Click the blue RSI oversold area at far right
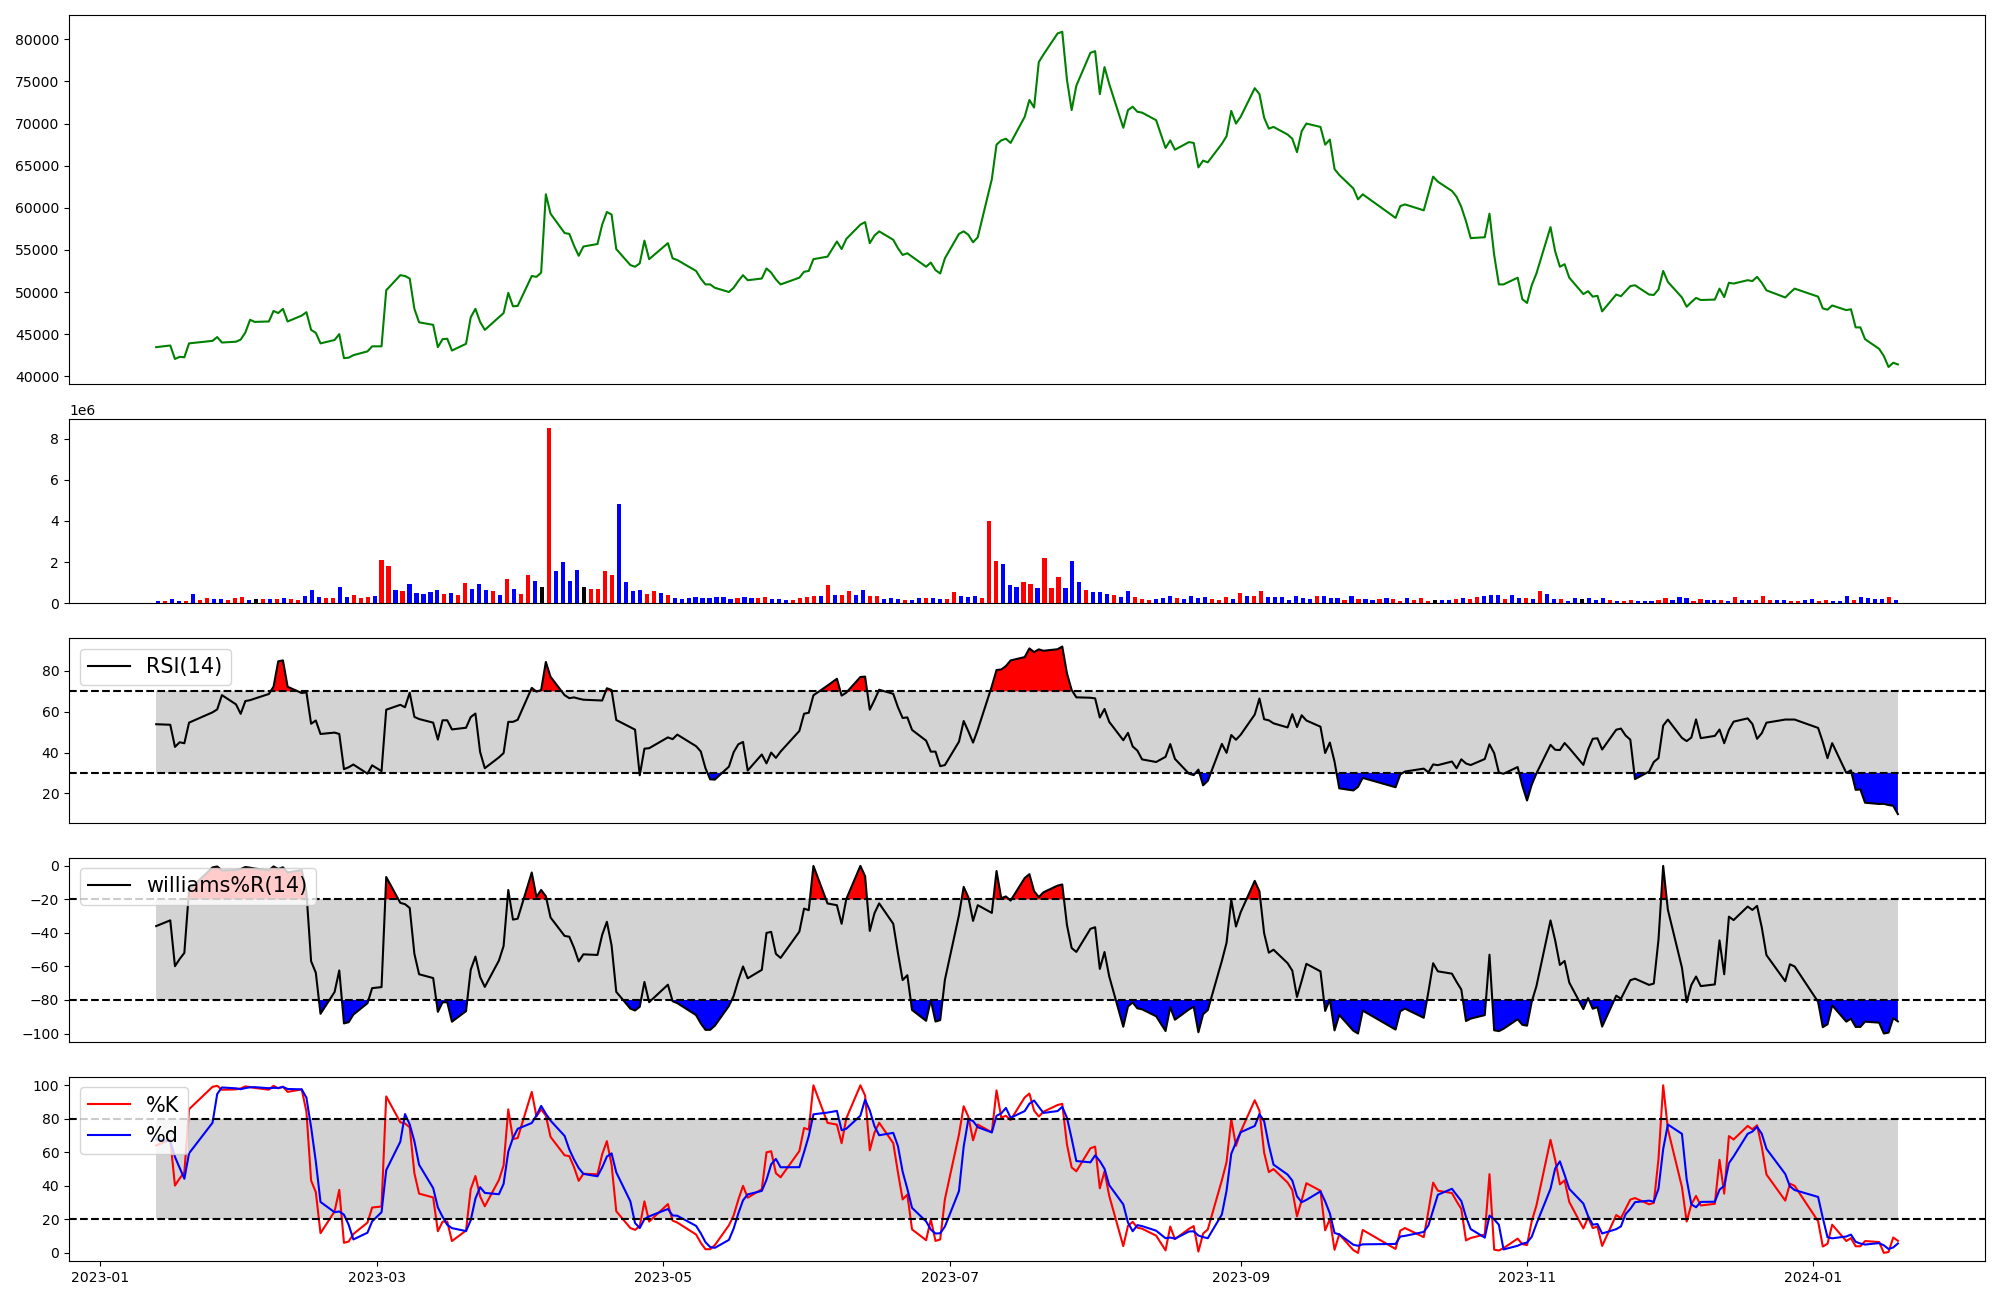2000x1300 pixels. 1878,789
